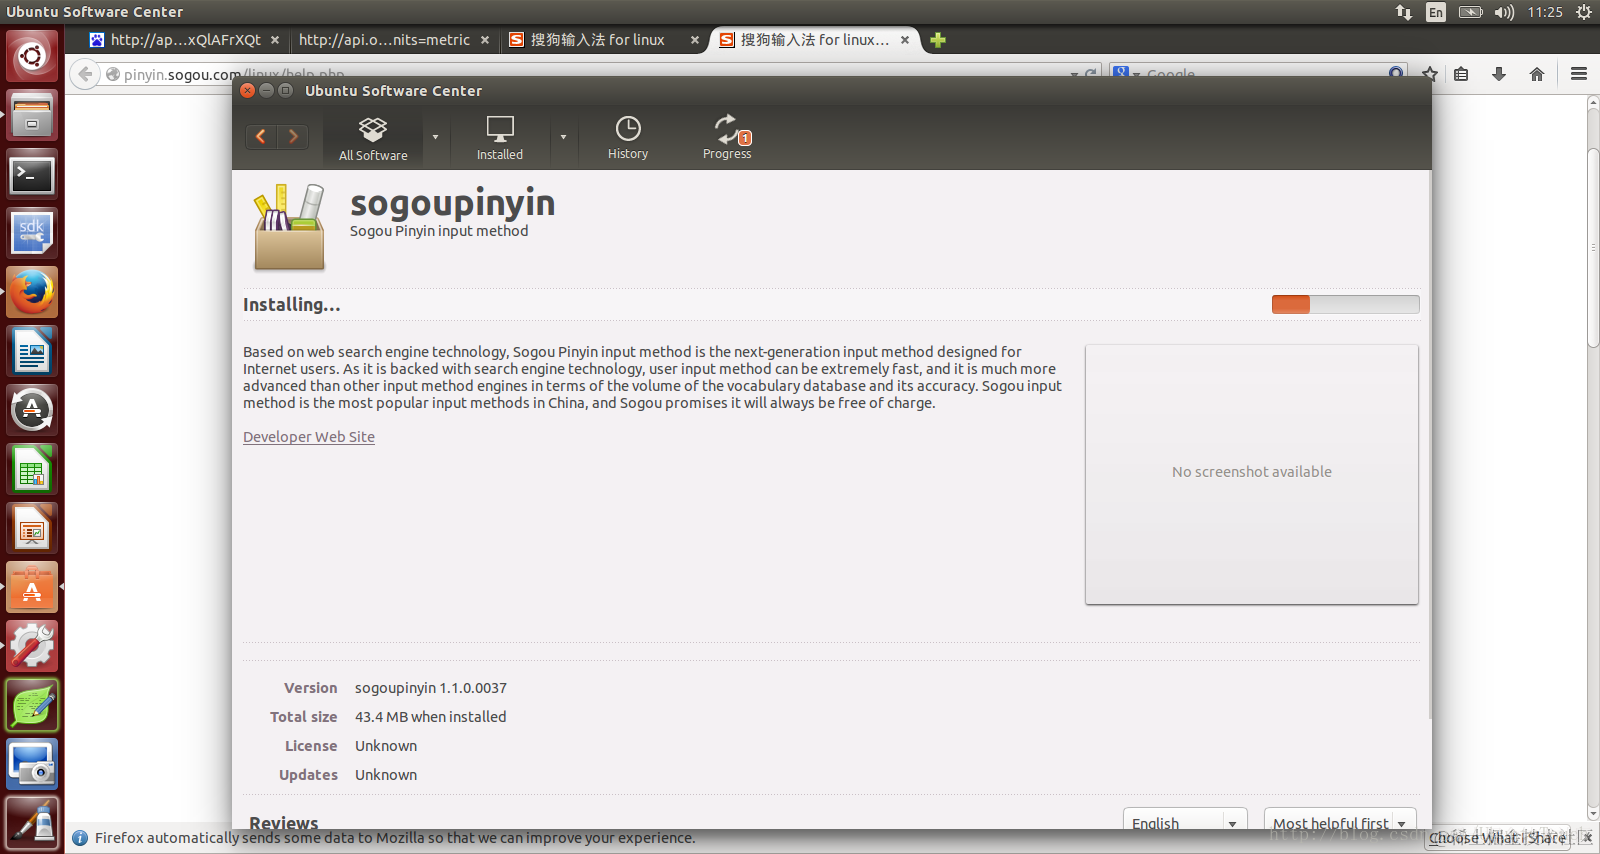Open Ubuntu Dash from the launcher
The image size is (1600, 854).
pyautogui.click(x=32, y=56)
